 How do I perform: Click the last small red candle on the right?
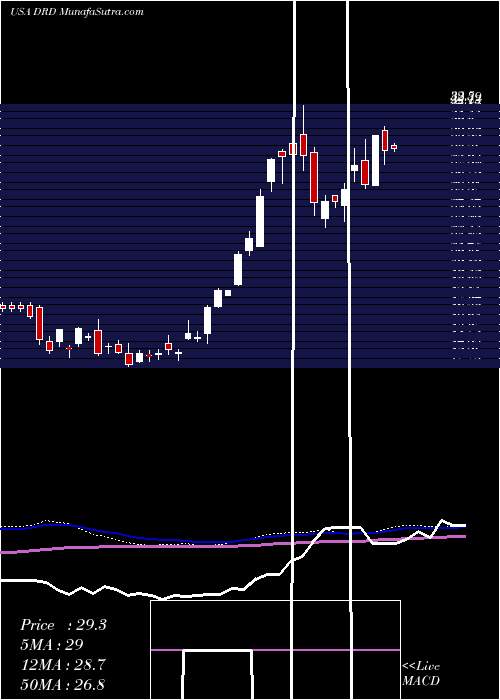(x=394, y=147)
